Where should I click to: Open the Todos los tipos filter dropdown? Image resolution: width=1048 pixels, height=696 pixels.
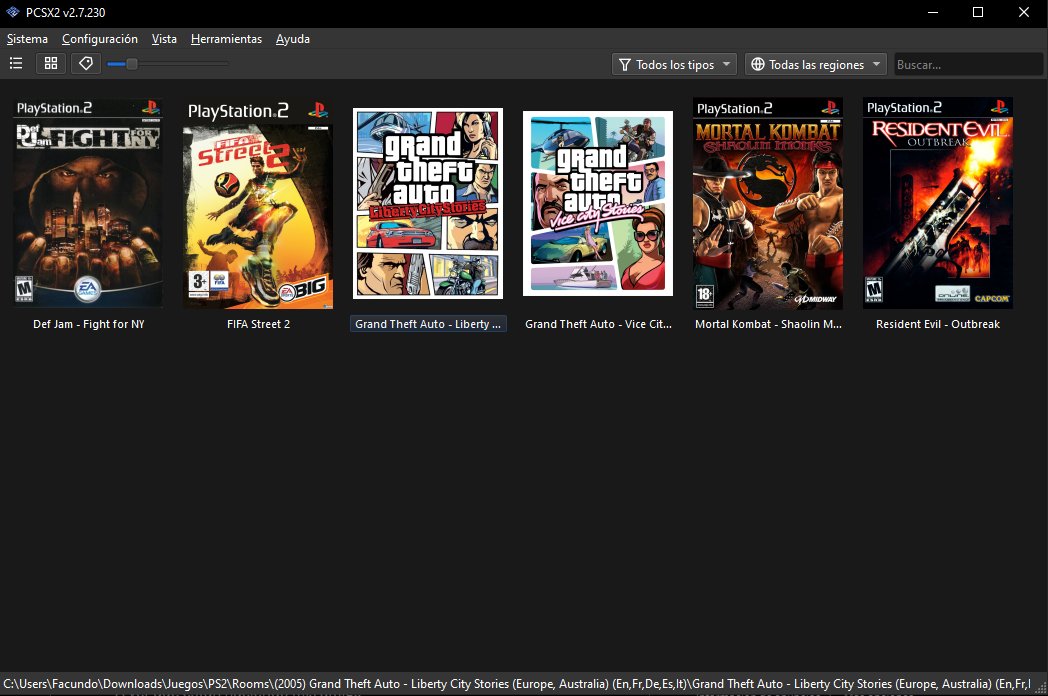click(x=674, y=64)
